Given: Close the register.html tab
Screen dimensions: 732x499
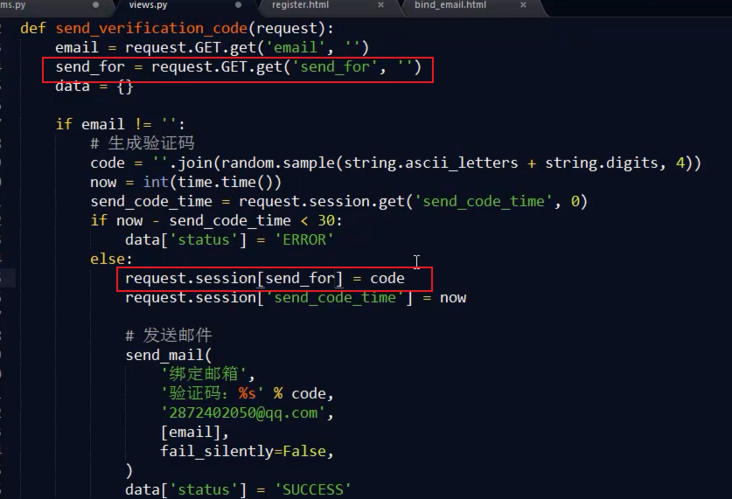Looking at the screenshot, I should point(381,5).
